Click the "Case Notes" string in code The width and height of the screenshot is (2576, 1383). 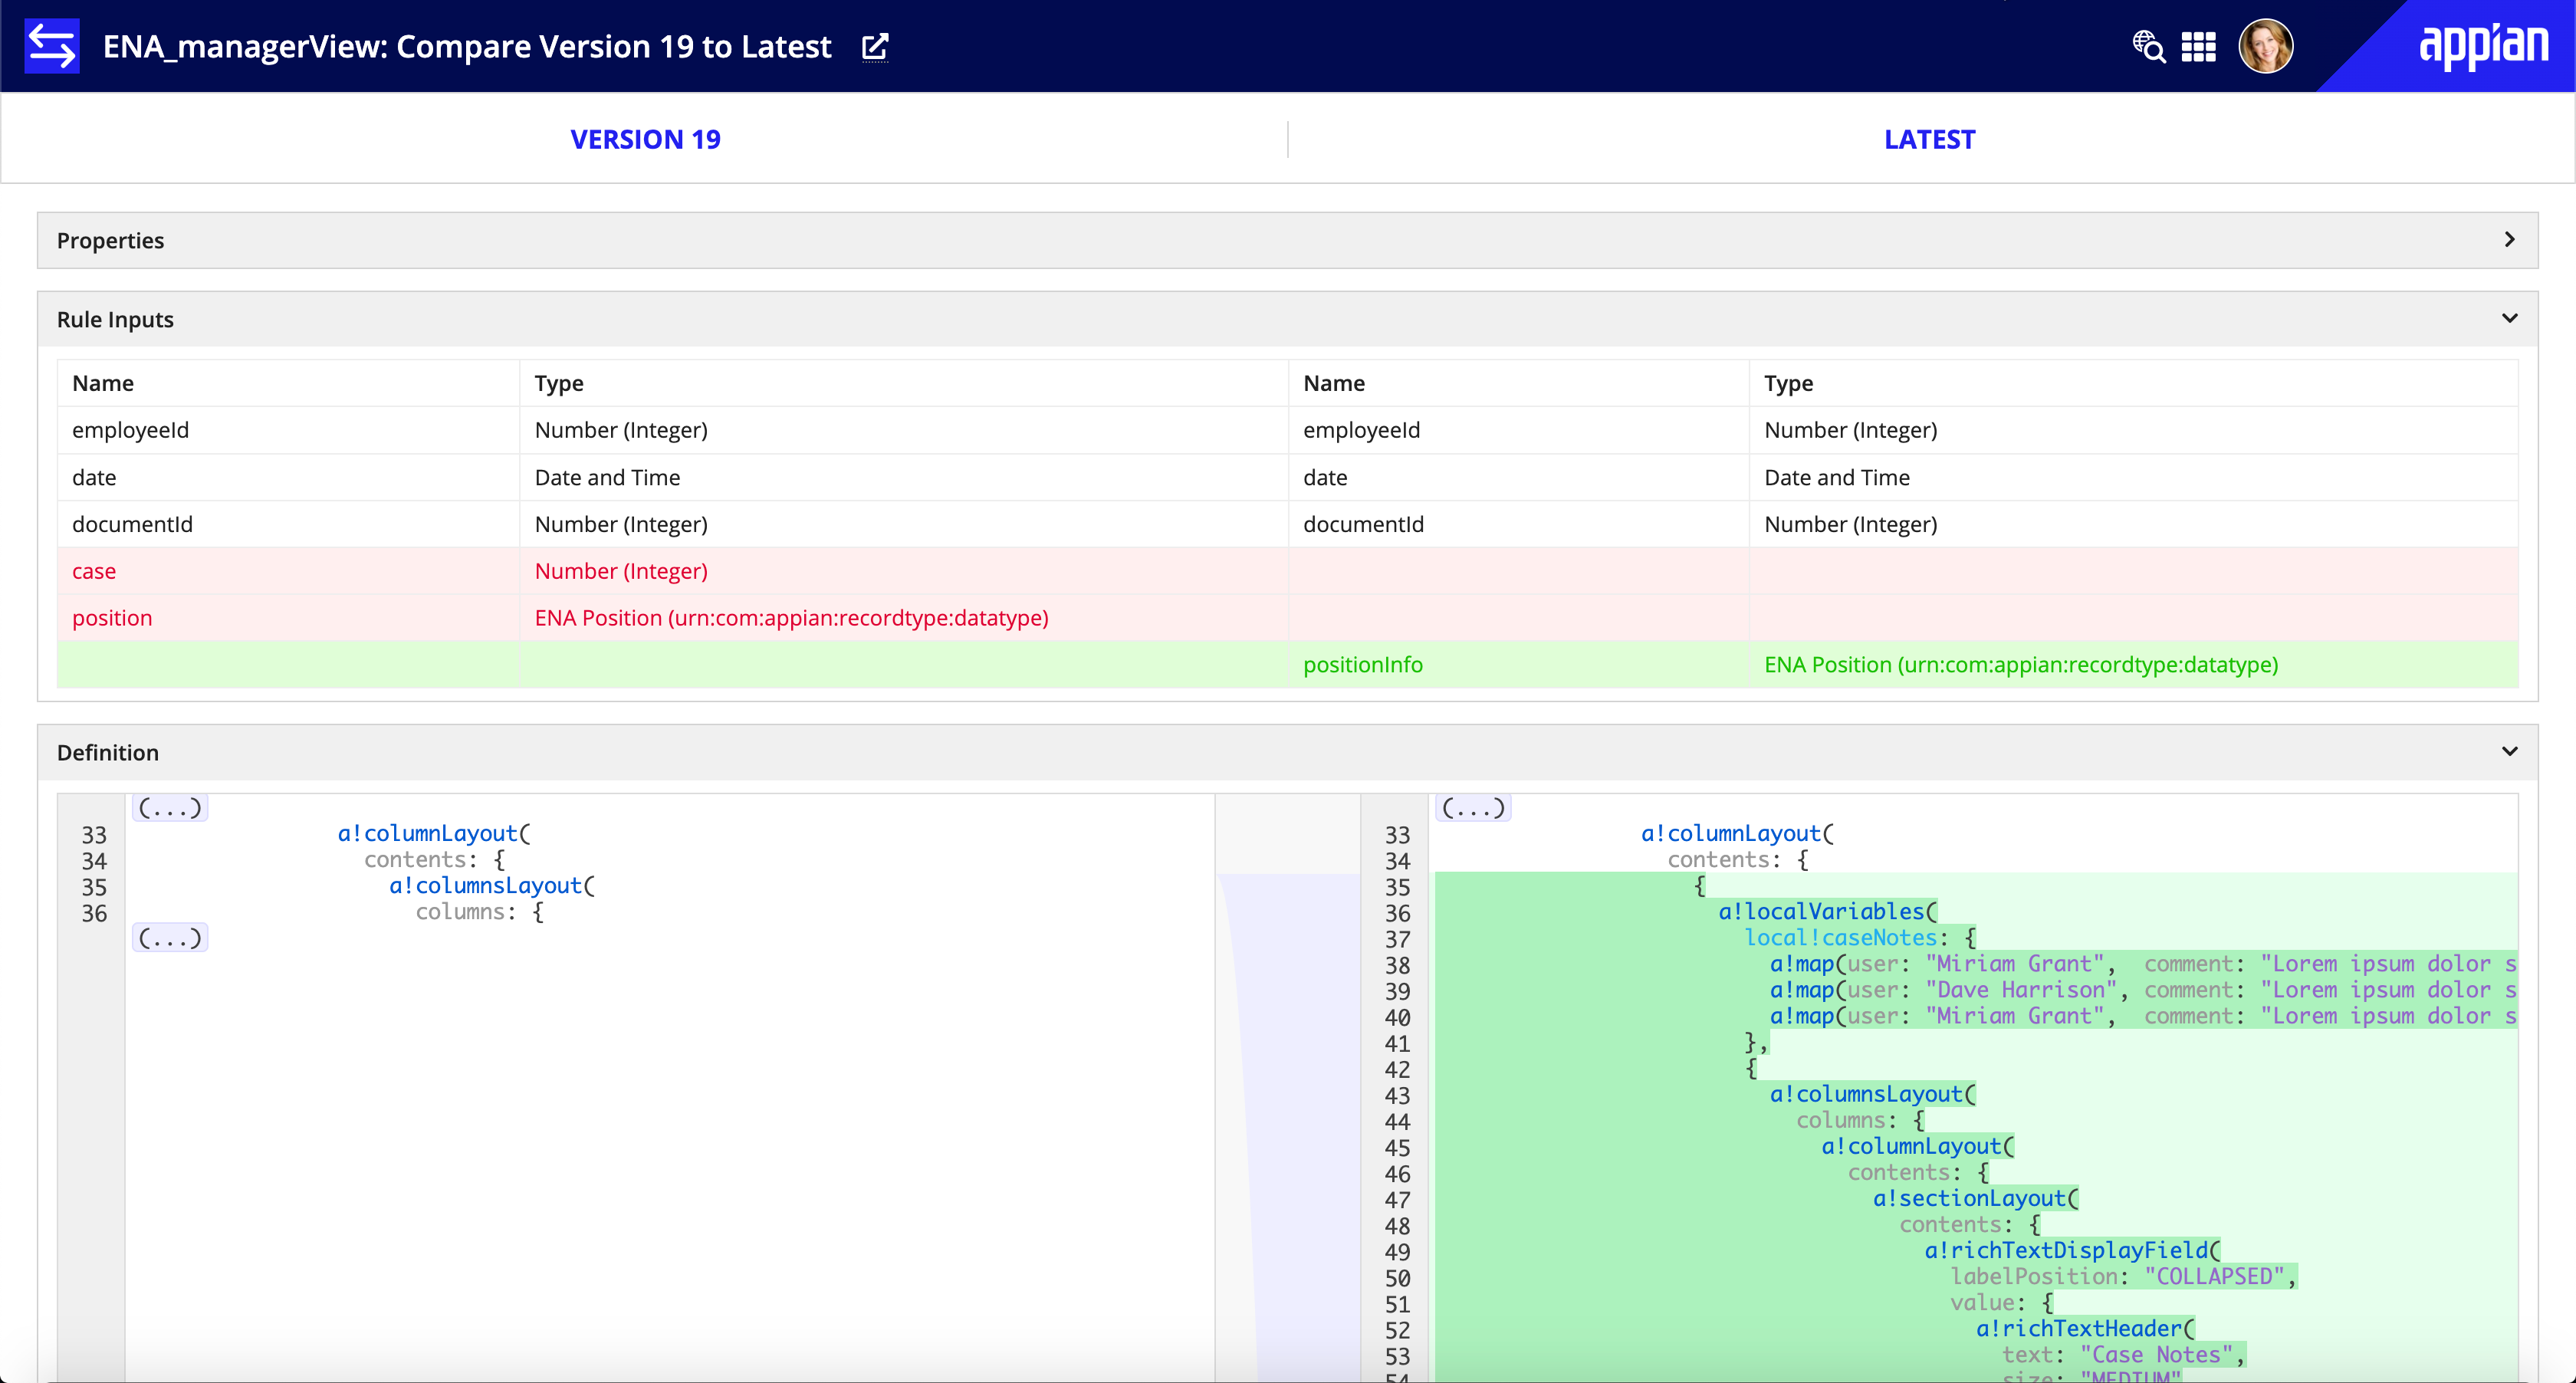coord(2157,1354)
